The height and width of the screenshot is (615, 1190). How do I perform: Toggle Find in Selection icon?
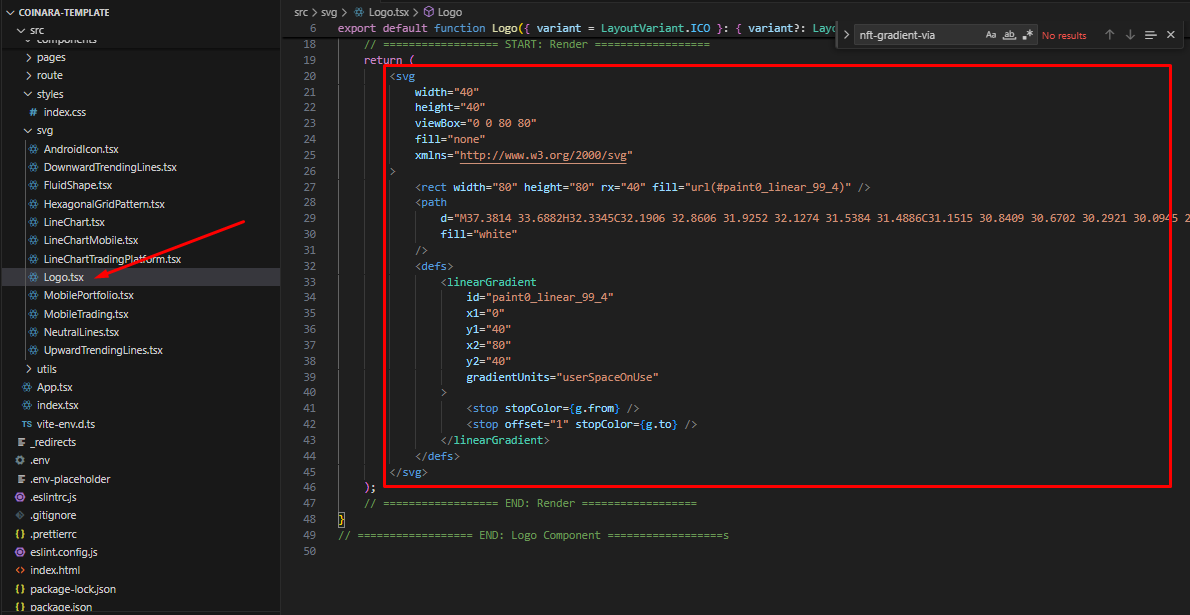pyautogui.click(x=1151, y=35)
